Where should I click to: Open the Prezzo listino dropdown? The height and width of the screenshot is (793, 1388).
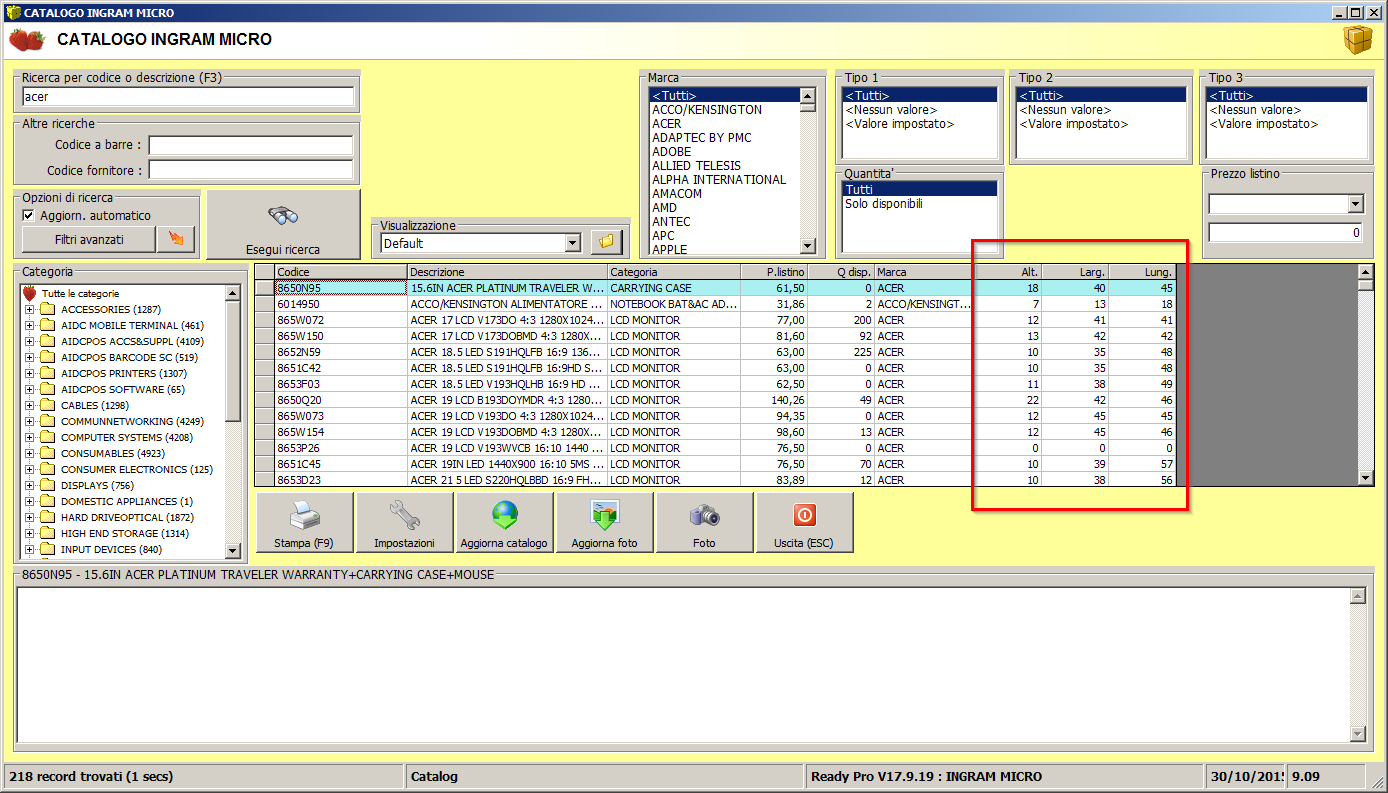pos(1355,204)
